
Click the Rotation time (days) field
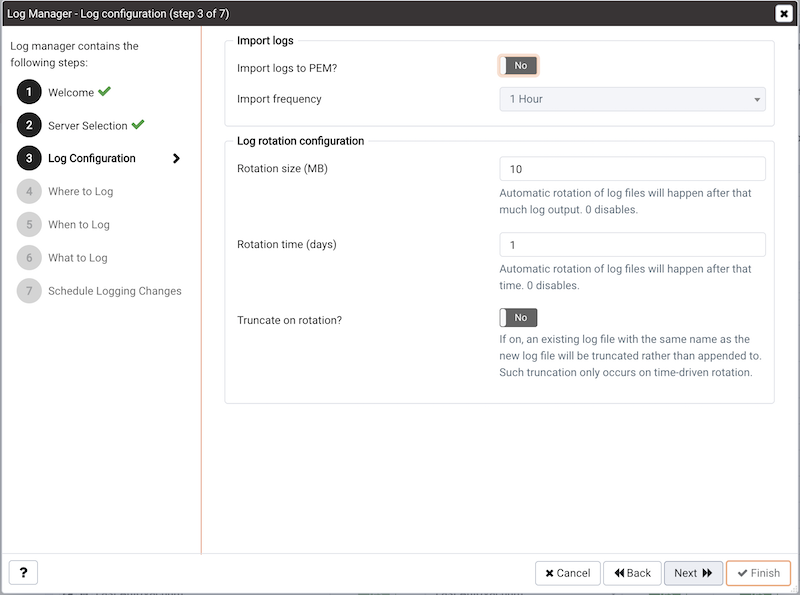632,245
